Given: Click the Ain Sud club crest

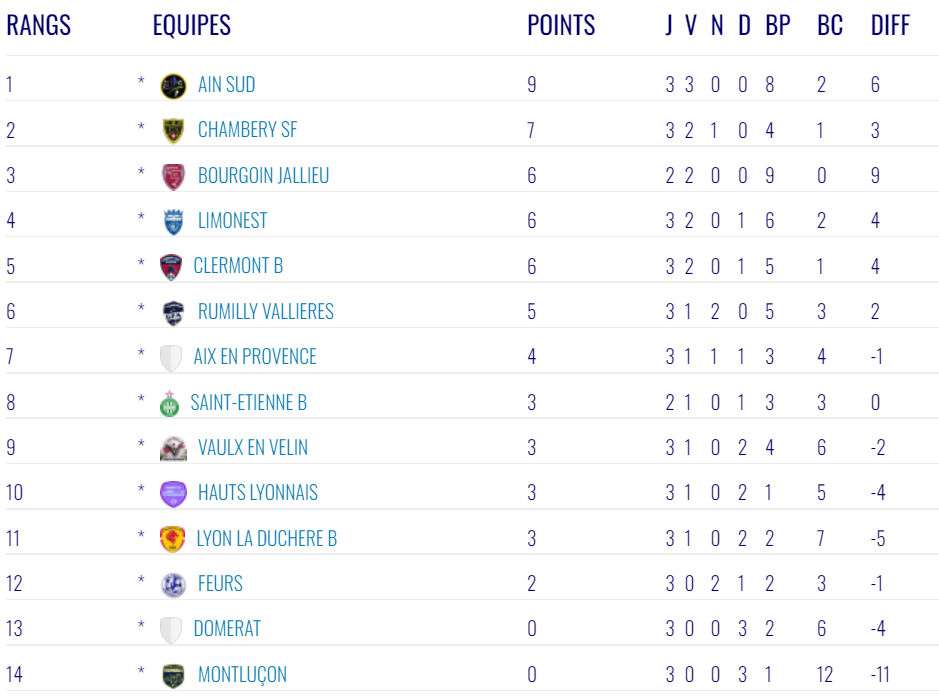Looking at the screenshot, I should [x=173, y=86].
